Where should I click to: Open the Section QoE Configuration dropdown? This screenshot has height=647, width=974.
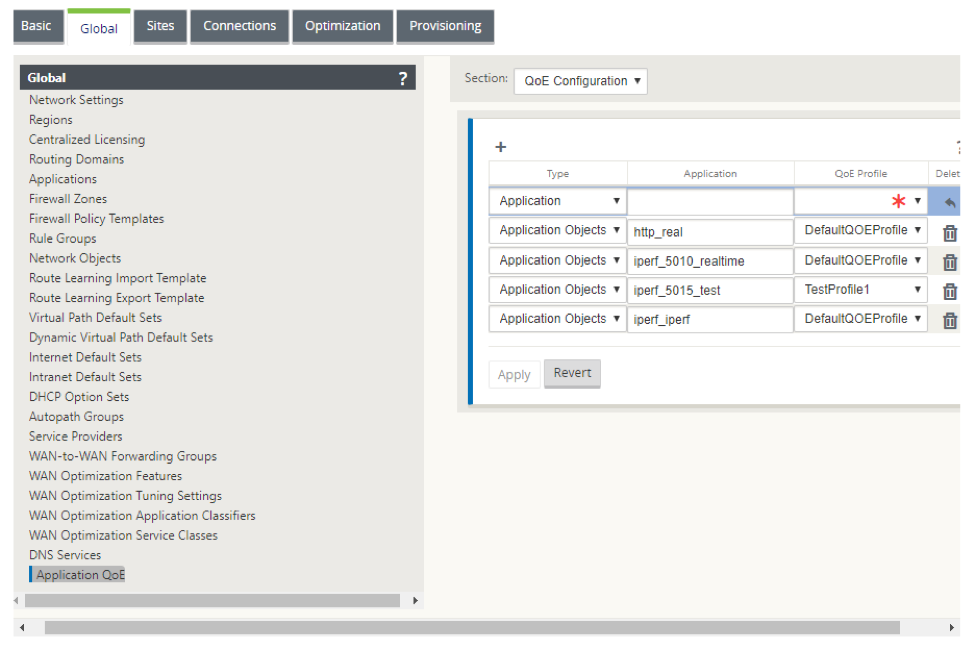coord(581,81)
